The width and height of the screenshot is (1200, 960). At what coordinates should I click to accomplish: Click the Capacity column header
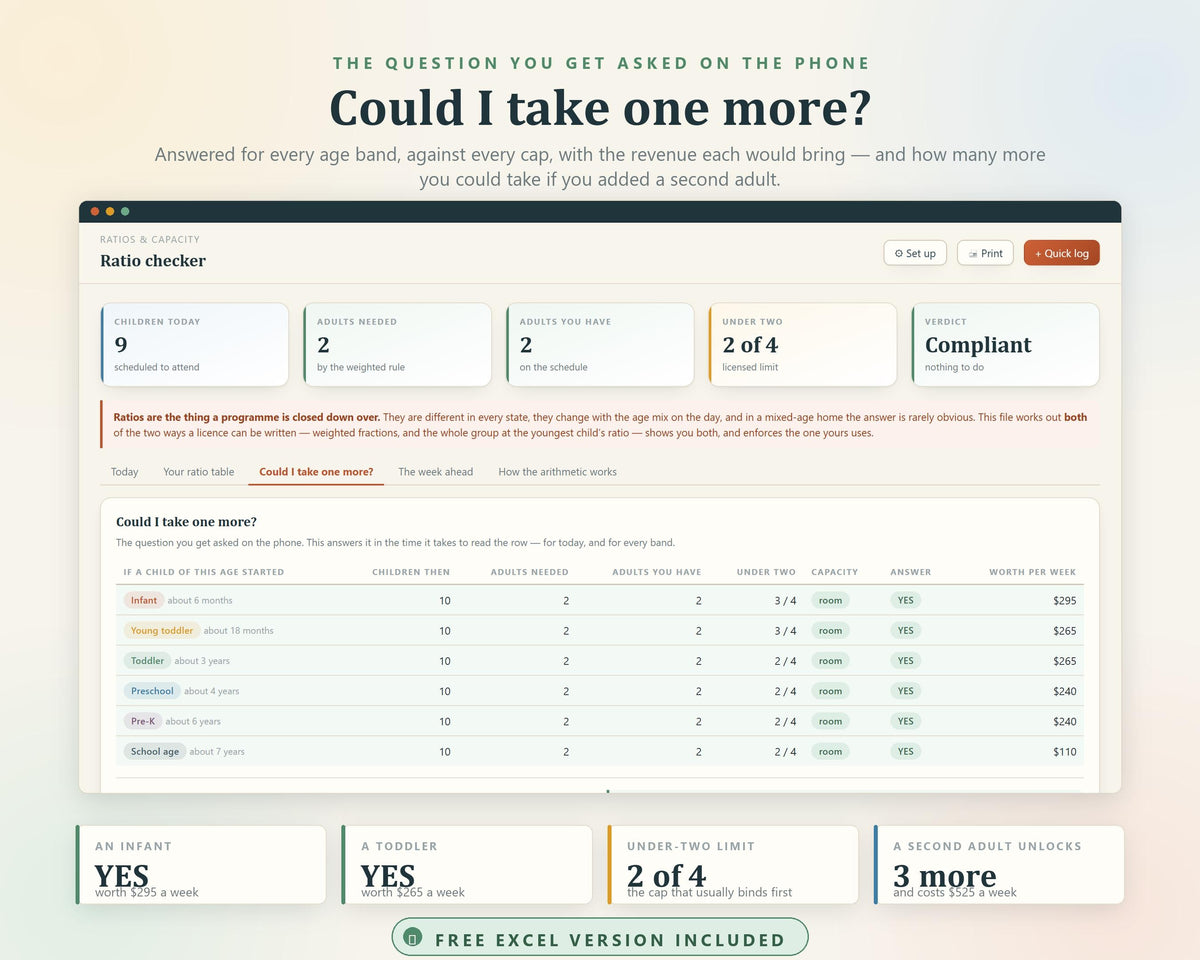(835, 572)
